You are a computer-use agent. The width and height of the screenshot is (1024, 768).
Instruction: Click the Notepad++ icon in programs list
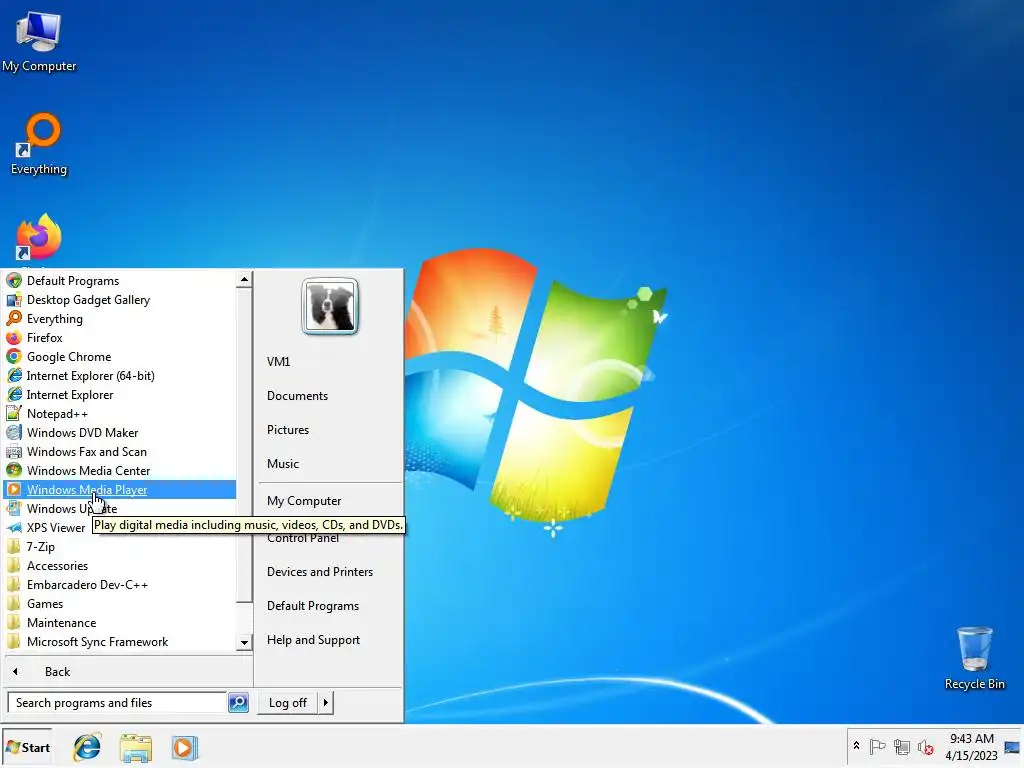[14, 413]
